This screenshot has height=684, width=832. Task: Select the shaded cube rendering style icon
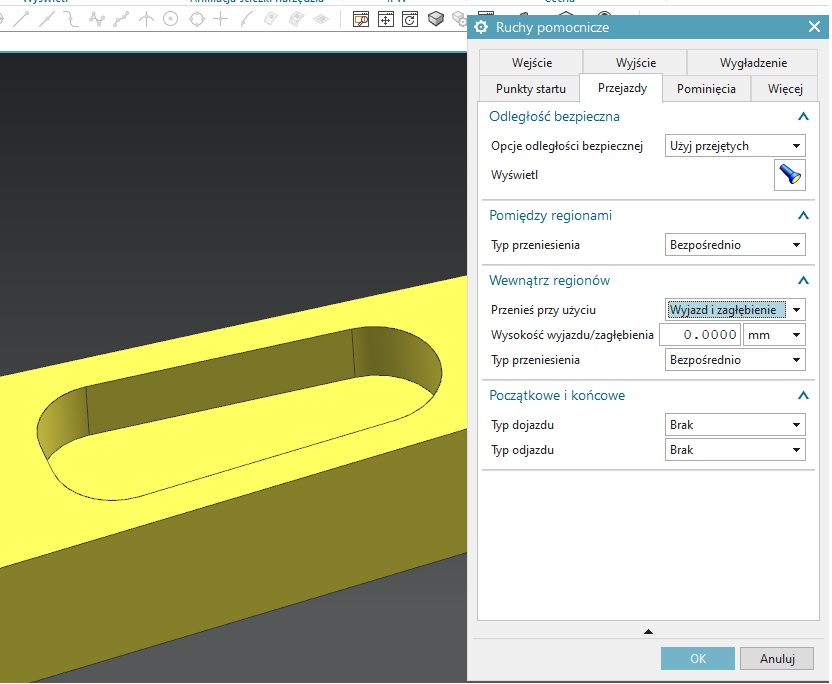coord(436,20)
